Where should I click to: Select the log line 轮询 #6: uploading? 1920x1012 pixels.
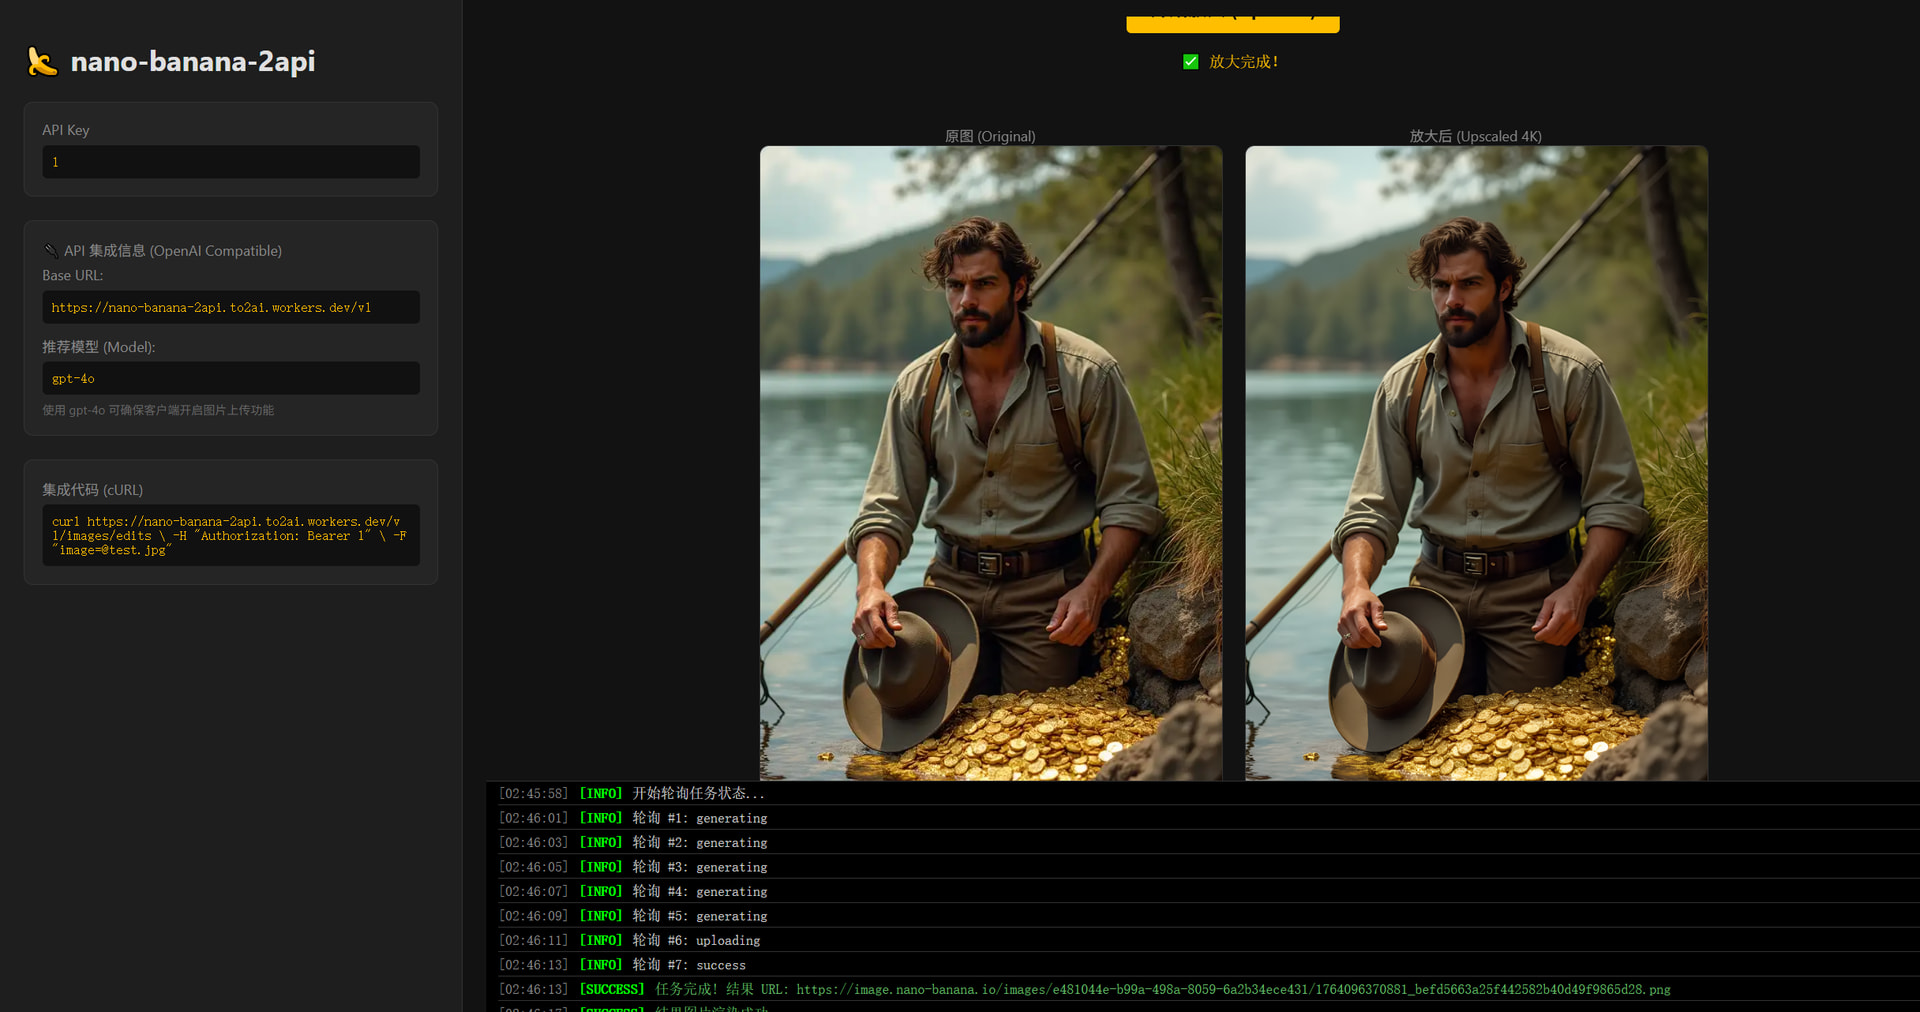pos(696,941)
